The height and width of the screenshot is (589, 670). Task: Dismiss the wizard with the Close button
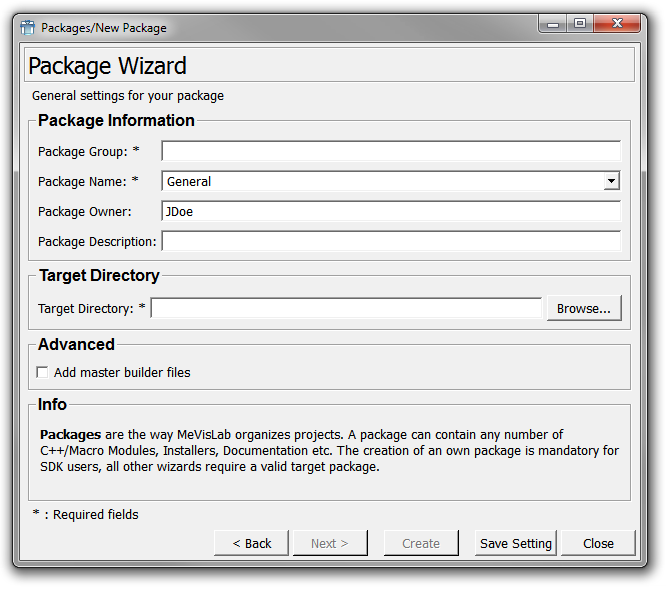tap(598, 543)
